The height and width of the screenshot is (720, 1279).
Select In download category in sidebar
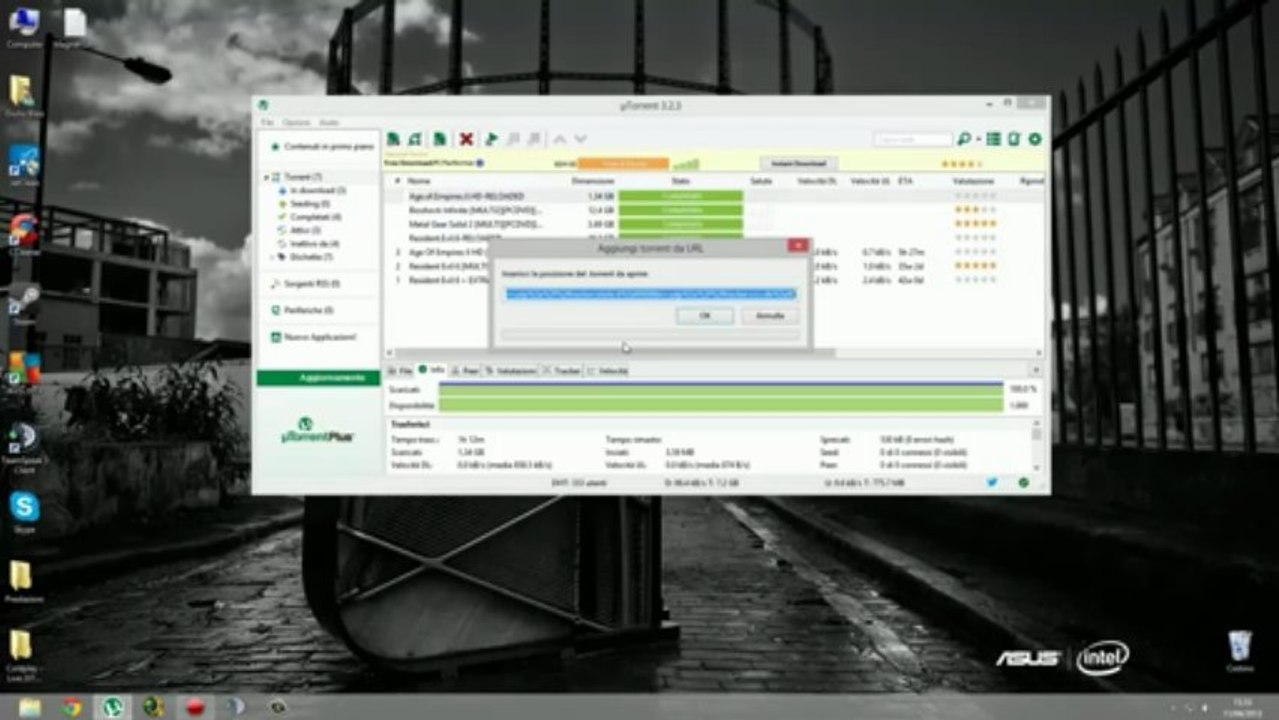(317, 190)
